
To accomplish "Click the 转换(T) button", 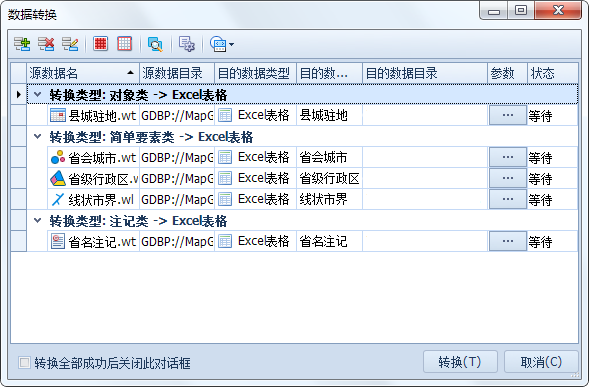I will coord(460,362).
